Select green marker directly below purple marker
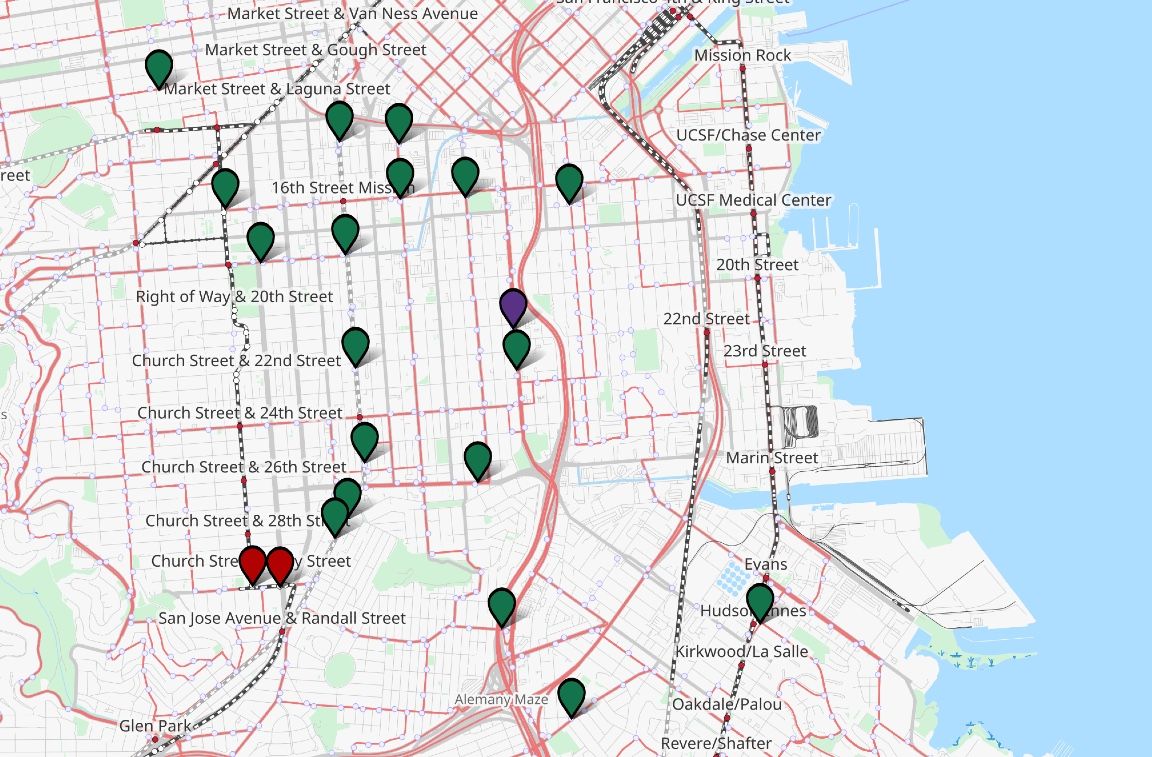Image resolution: width=1152 pixels, height=757 pixels. click(x=516, y=348)
